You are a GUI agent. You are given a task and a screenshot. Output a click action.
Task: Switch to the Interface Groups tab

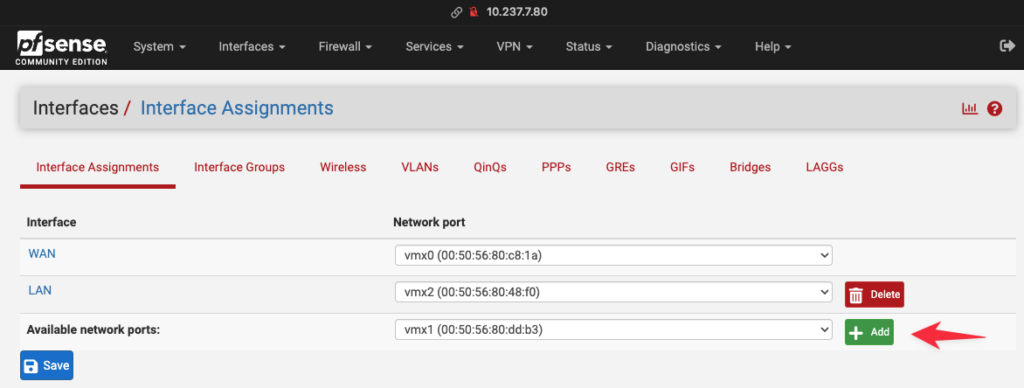point(239,167)
